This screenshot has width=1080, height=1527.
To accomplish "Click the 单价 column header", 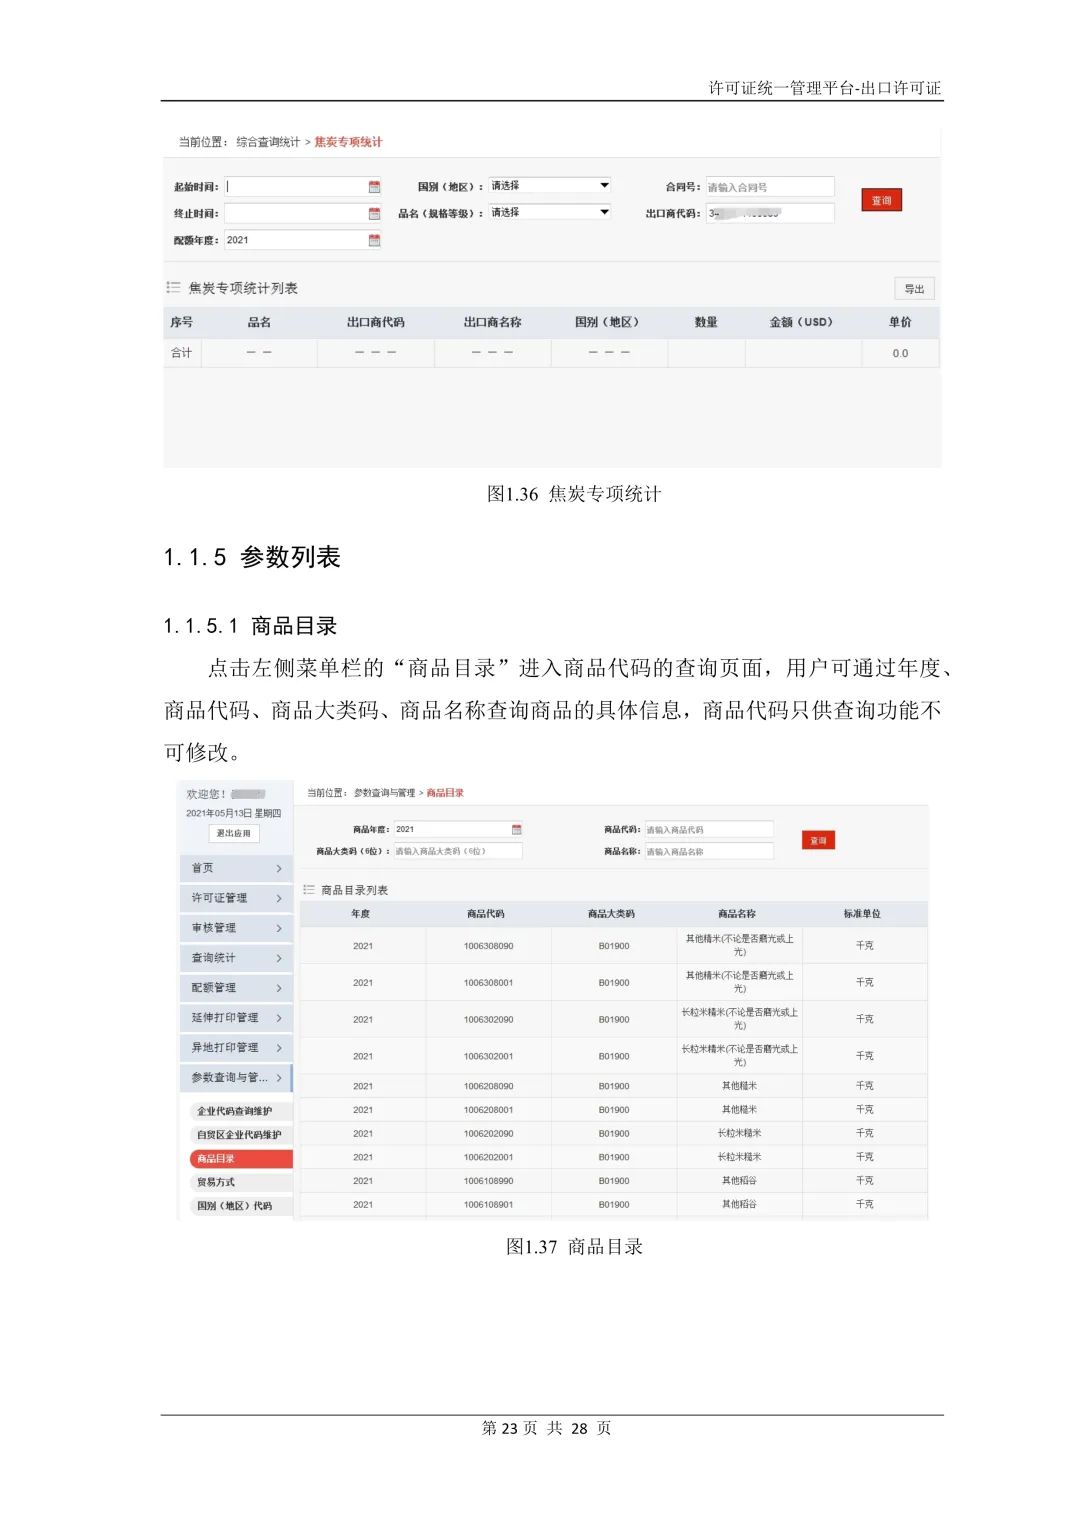I will [x=900, y=322].
